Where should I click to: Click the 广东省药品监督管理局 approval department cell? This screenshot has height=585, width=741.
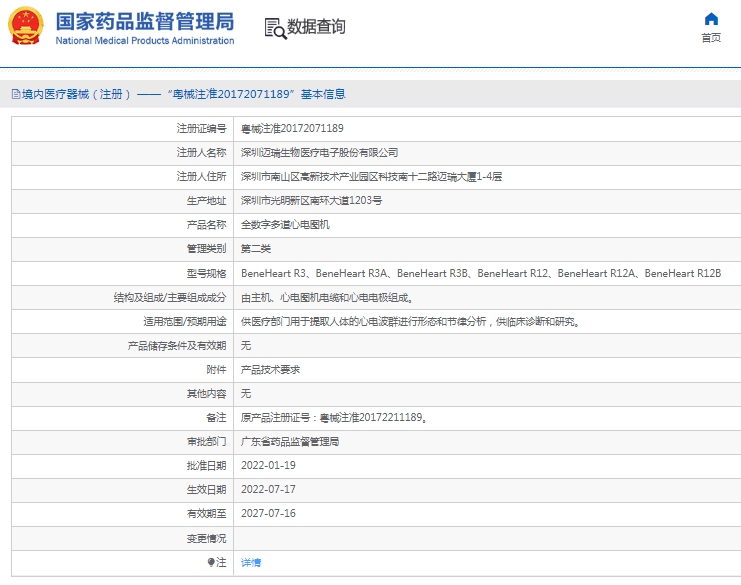point(290,441)
